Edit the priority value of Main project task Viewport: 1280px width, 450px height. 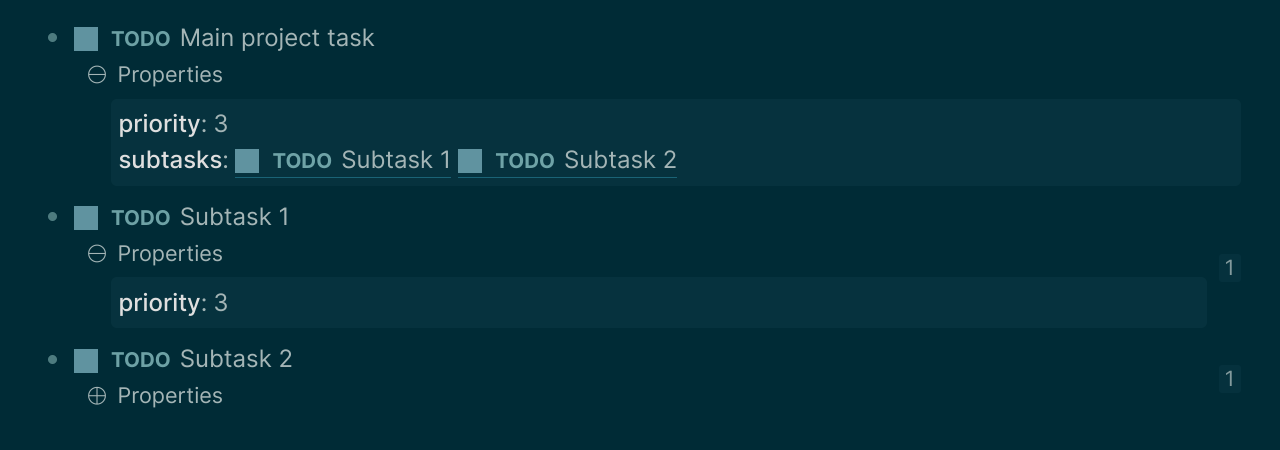coord(221,124)
